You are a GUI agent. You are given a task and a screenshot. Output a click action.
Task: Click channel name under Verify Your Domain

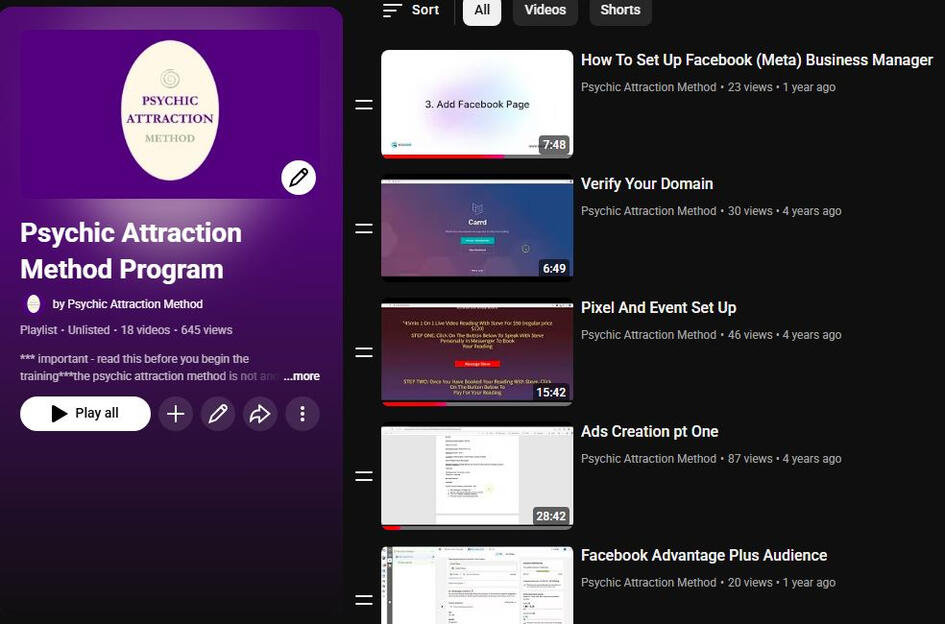[x=648, y=211]
